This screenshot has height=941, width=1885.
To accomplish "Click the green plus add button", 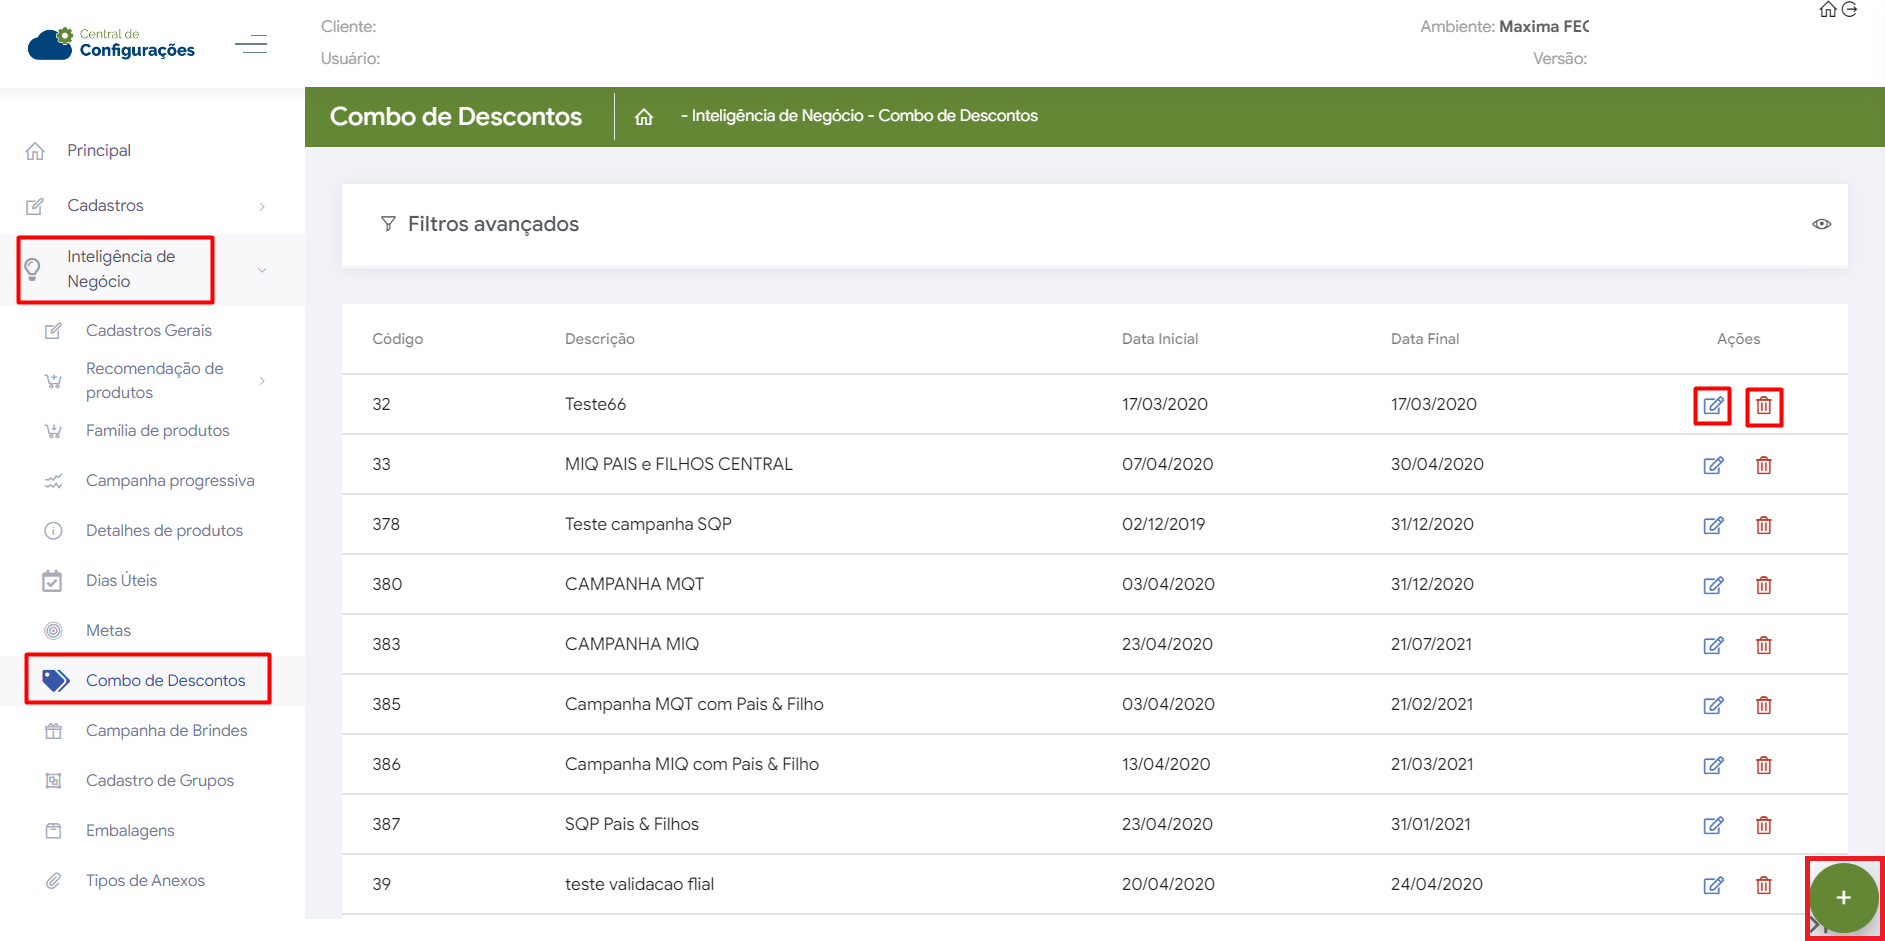I will tap(1843, 898).
